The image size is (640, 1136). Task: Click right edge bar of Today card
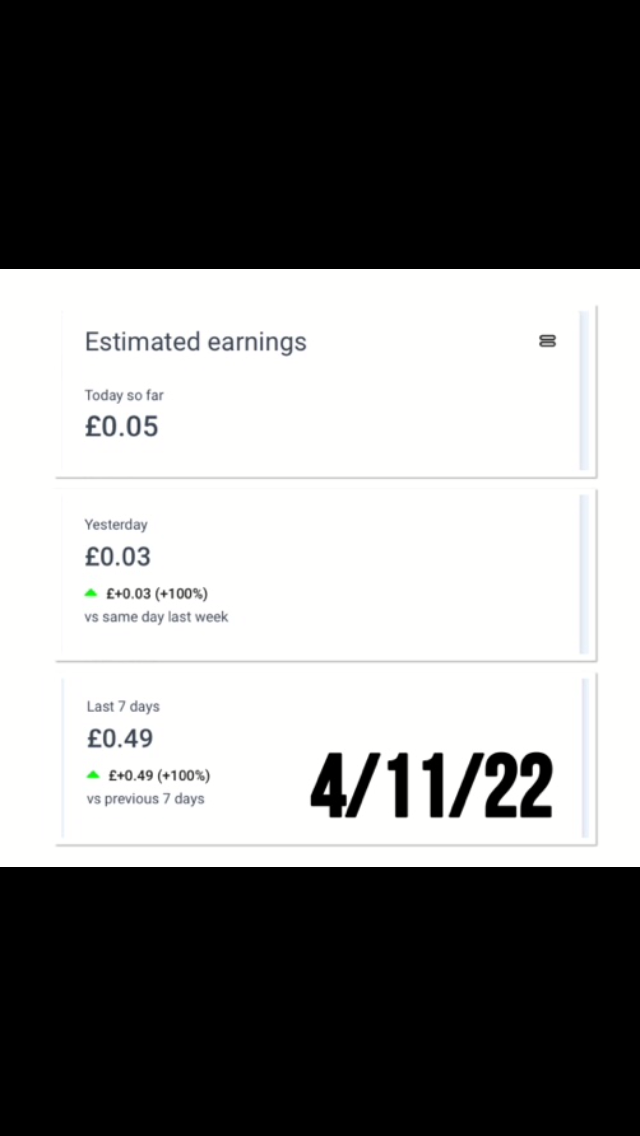point(585,390)
